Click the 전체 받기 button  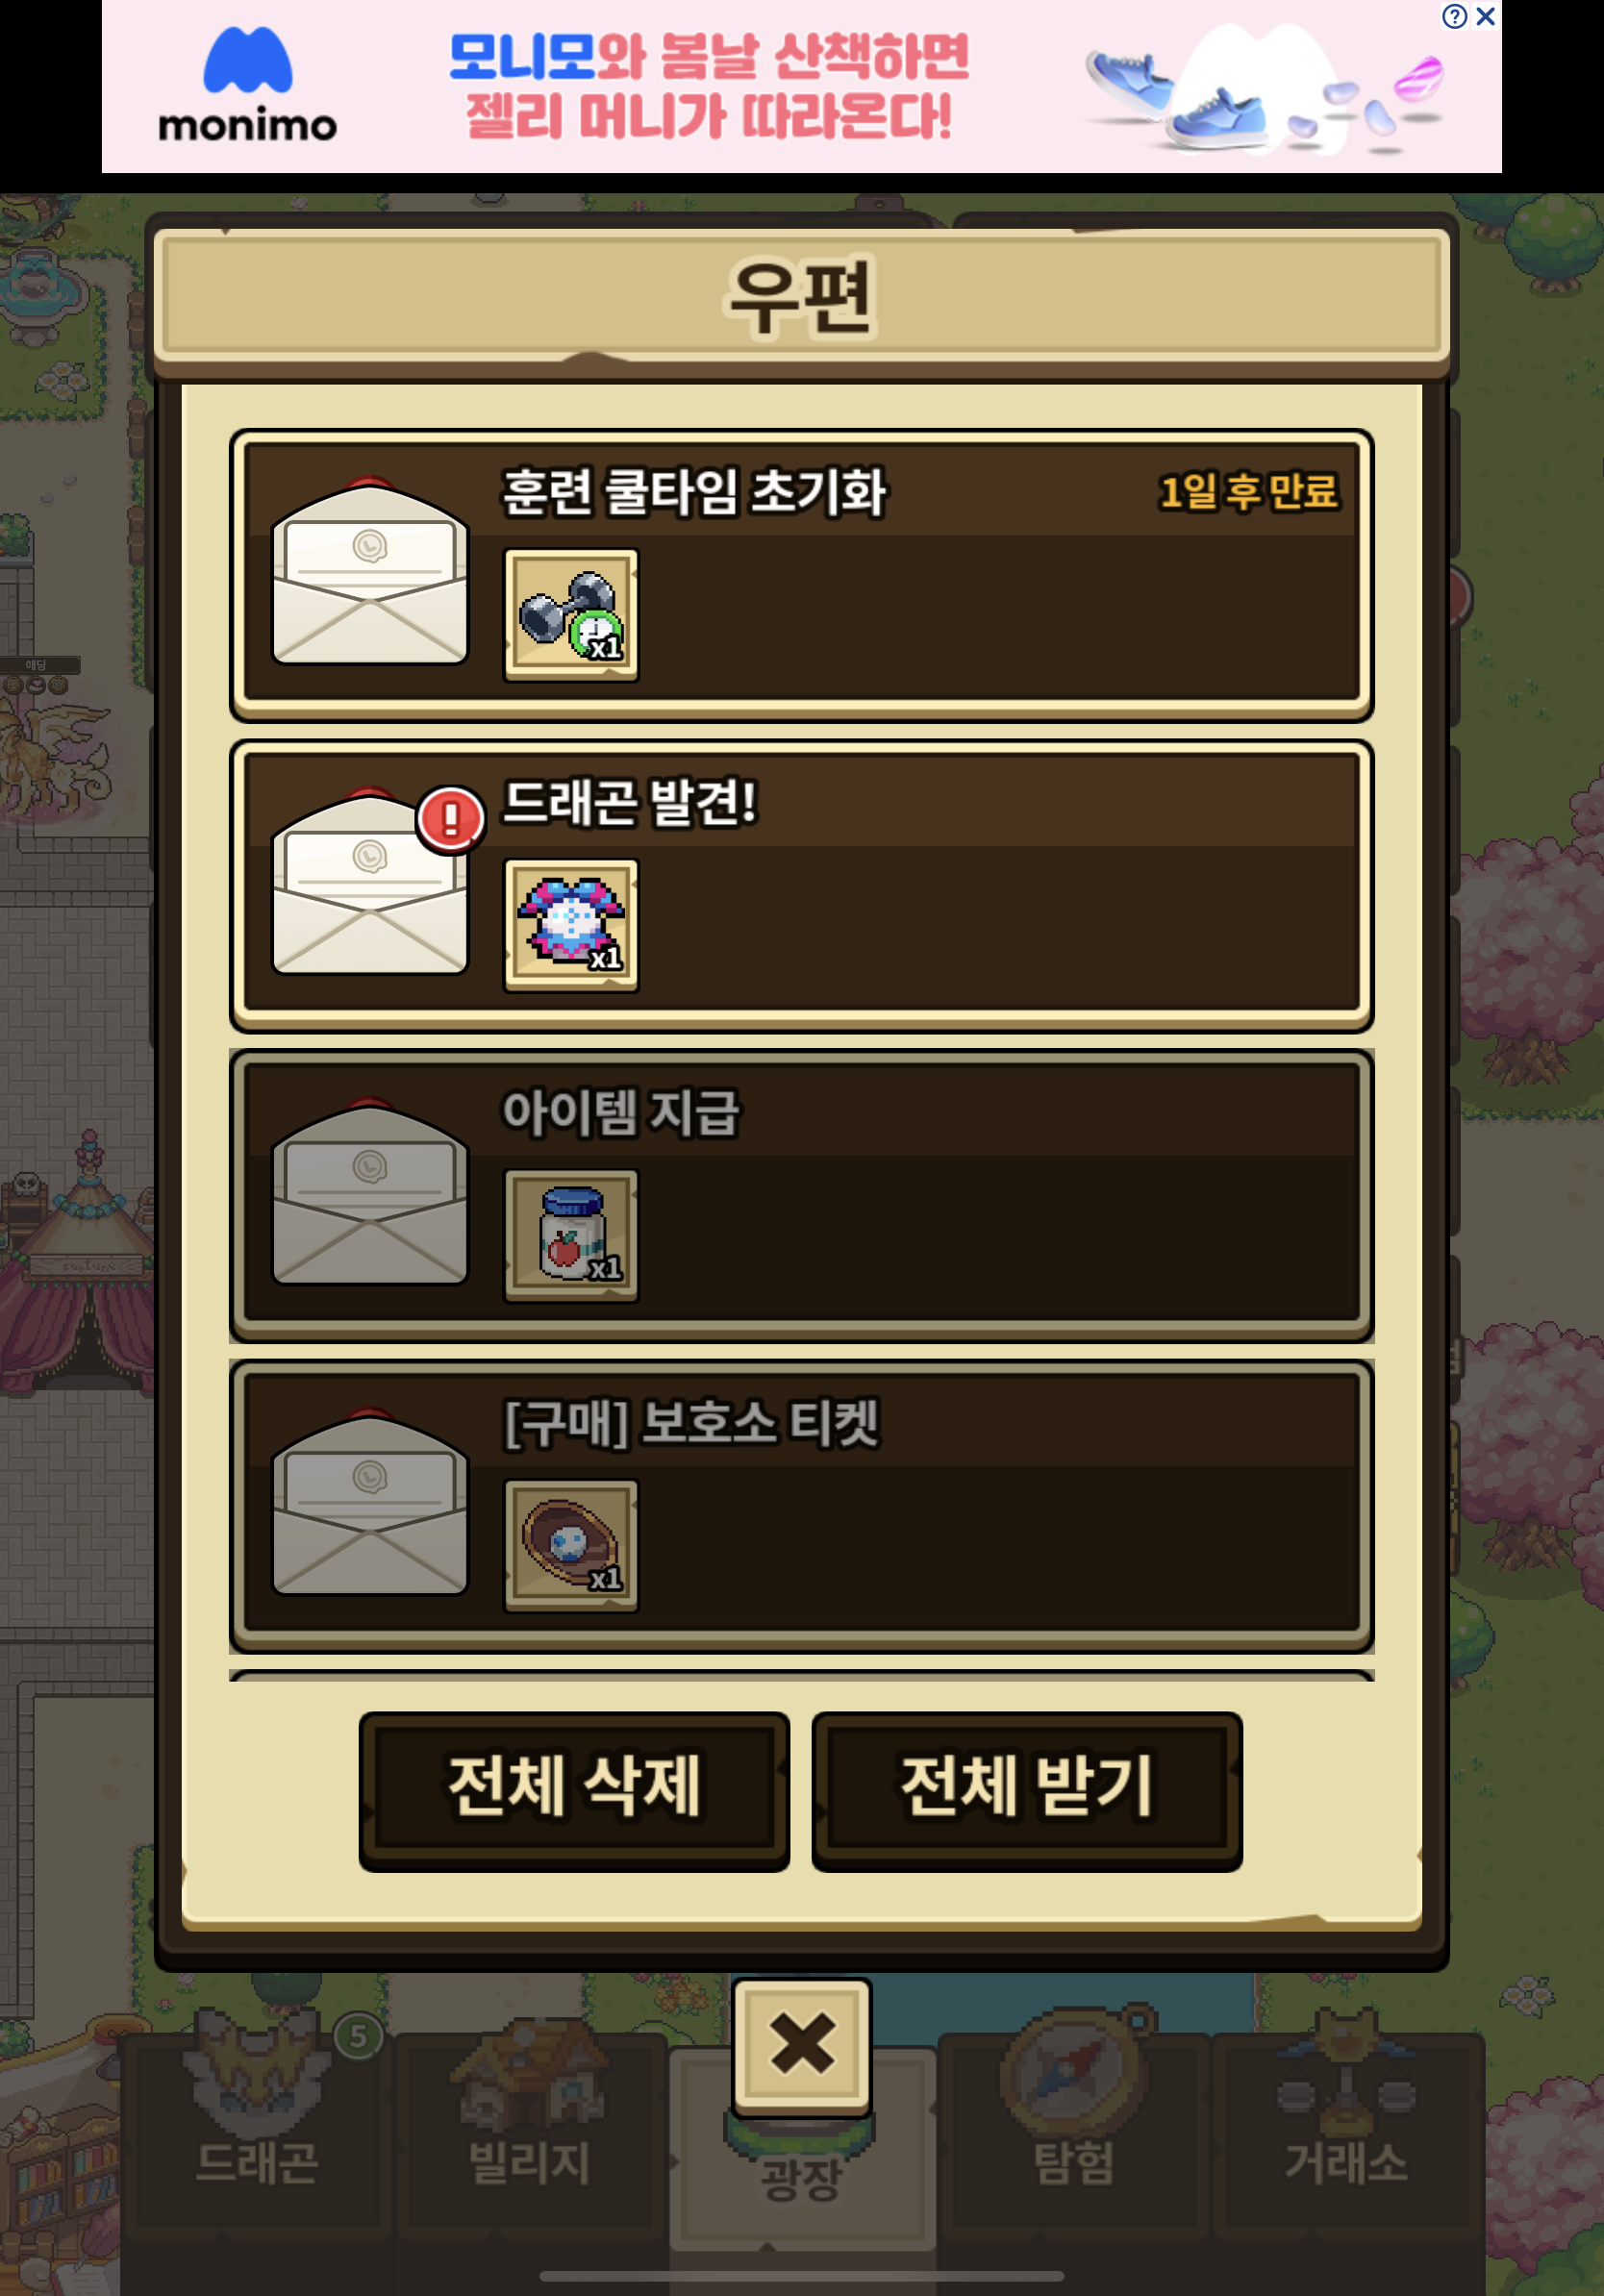pos(1027,1790)
